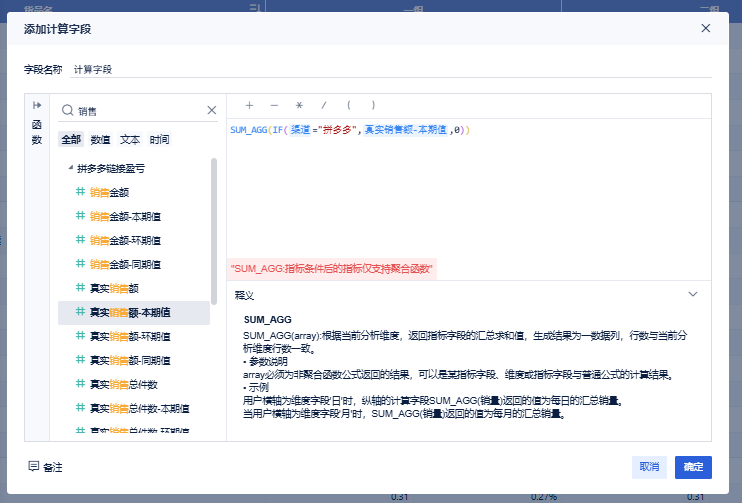Click the 确定 button
The height and width of the screenshot is (503, 742).
point(693,467)
